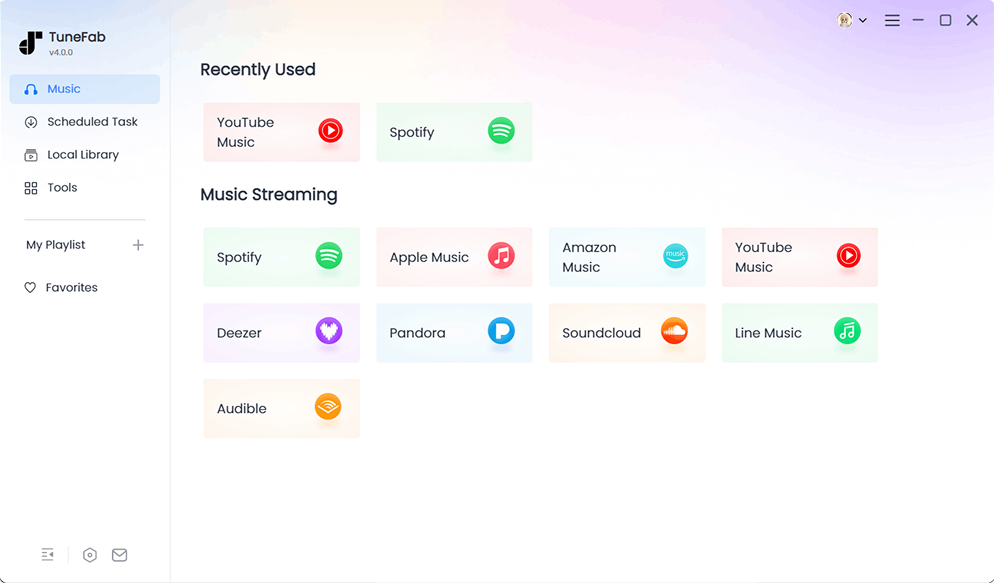Open Soundcloud from Music Streaming
This screenshot has width=995, height=583.
click(627, 333)
